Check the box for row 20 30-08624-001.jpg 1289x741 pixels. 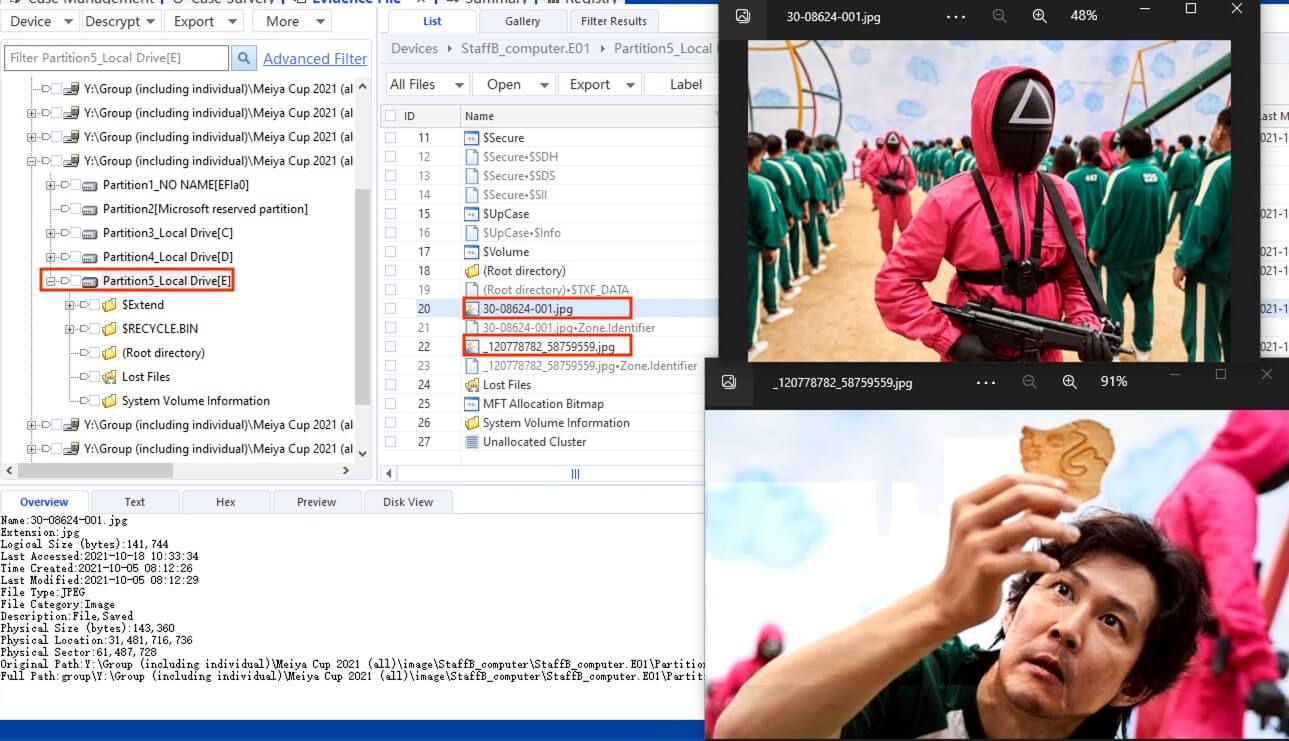(391, 309)
